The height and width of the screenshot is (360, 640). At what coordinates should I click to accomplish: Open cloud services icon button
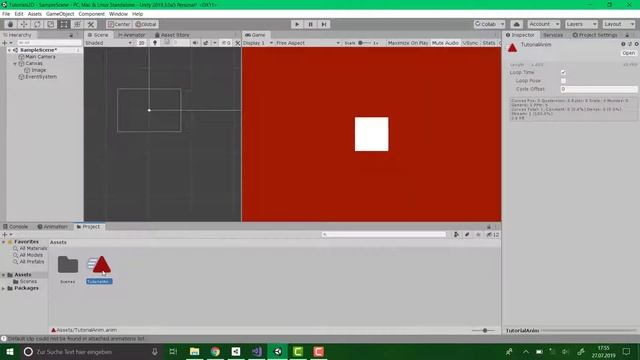pos(516,24)
